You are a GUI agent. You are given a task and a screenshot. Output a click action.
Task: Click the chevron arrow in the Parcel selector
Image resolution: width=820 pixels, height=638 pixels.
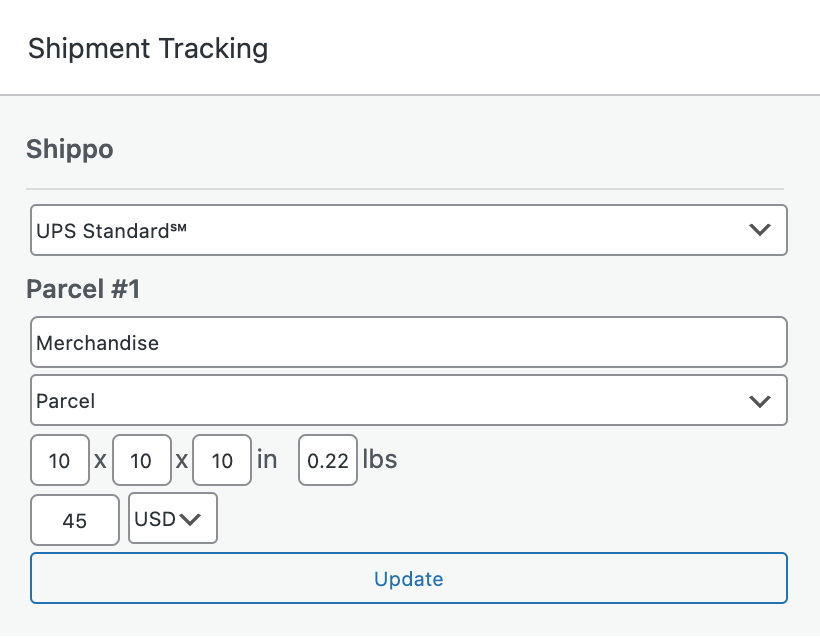760,401
